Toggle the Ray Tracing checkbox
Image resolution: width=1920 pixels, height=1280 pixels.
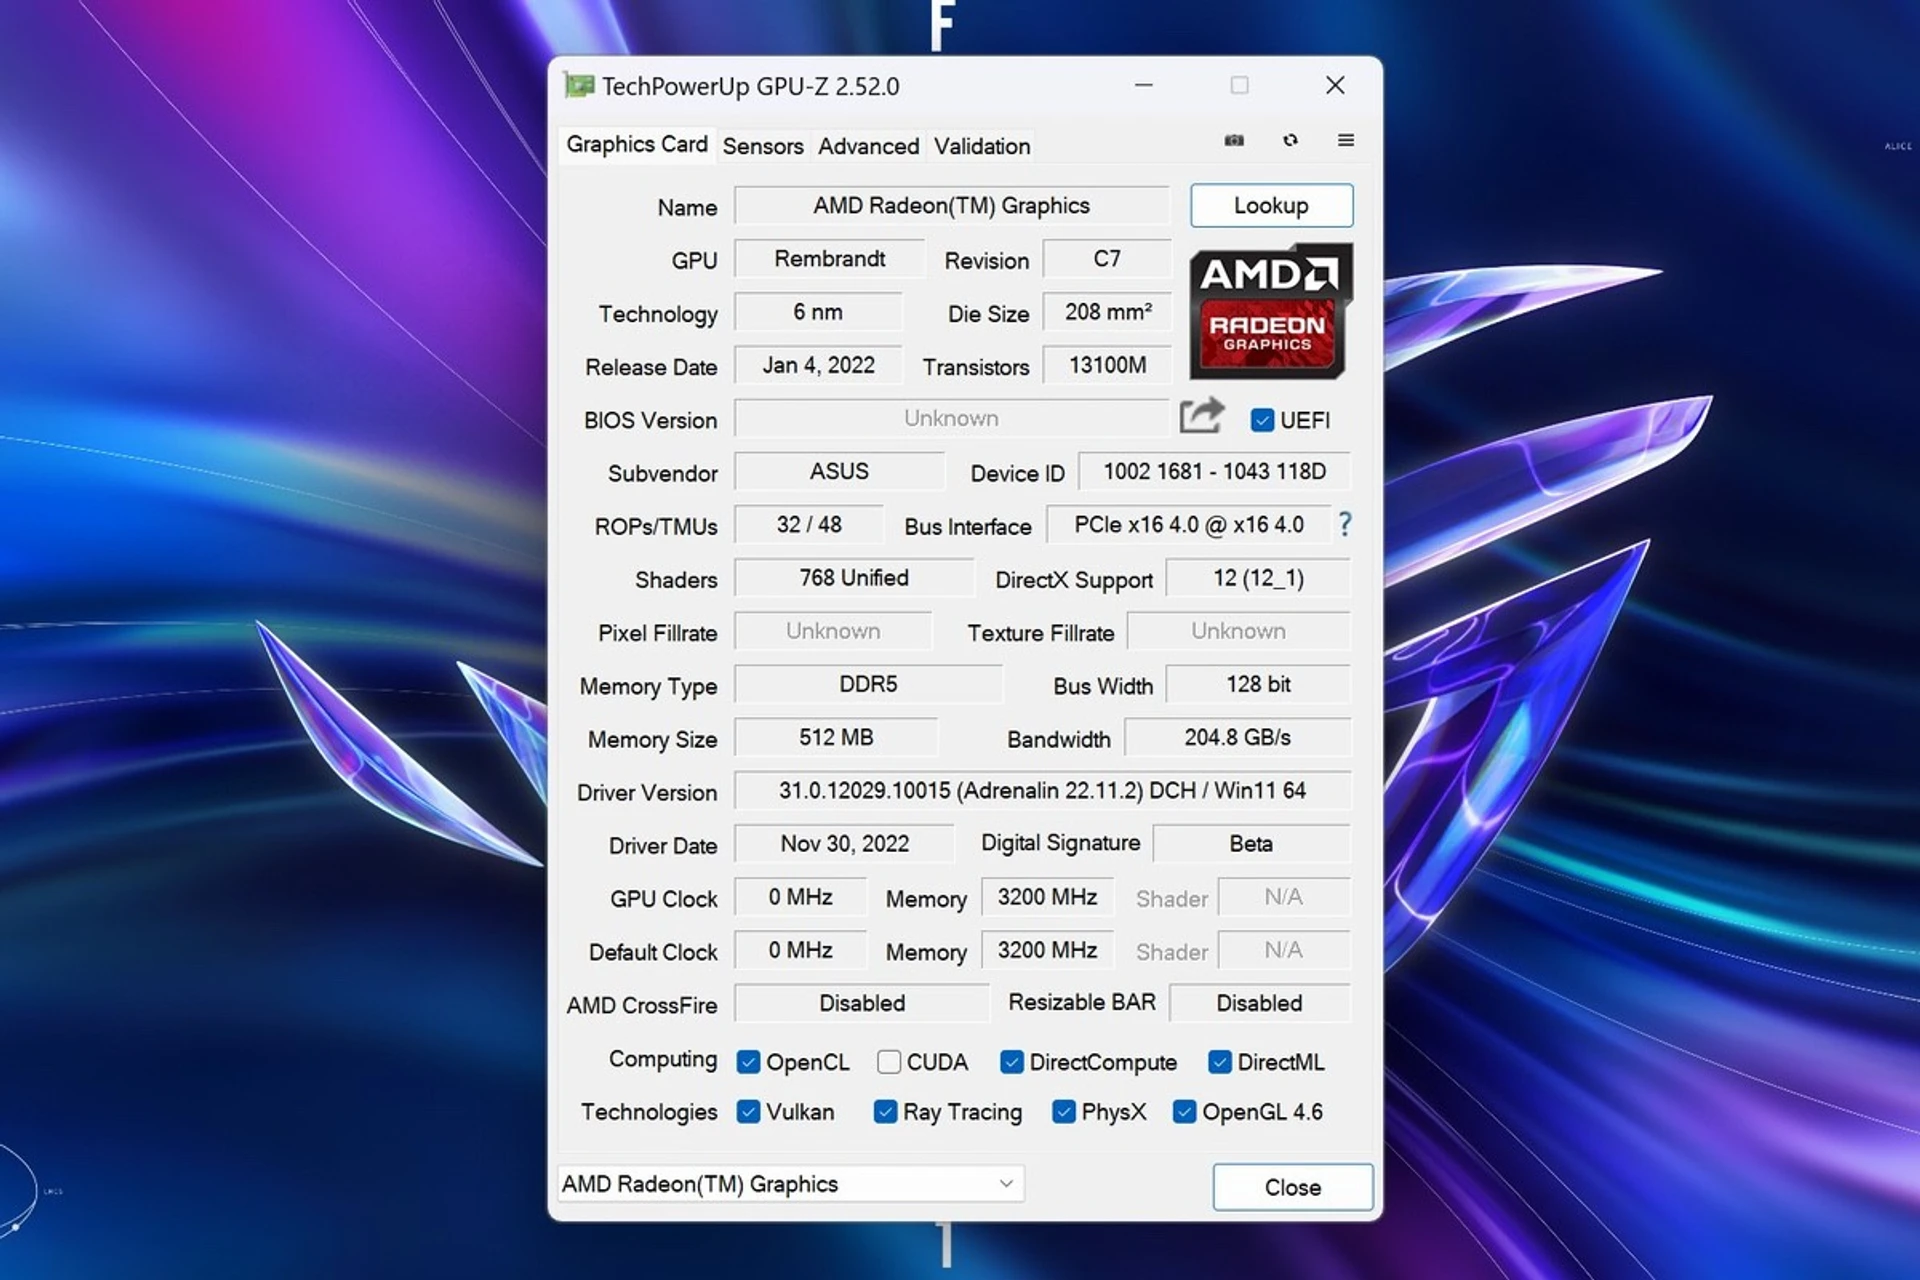pyautogui.click(x=885, y=1112)
